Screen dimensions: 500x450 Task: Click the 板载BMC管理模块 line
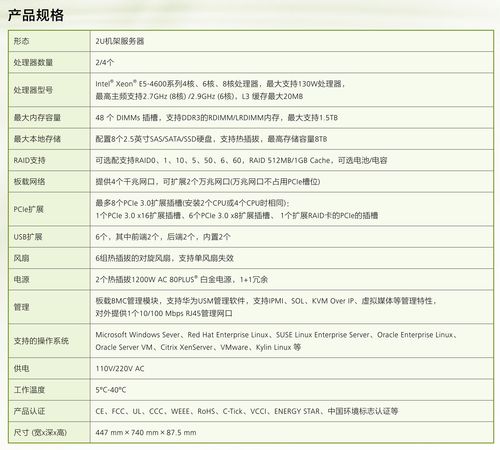[266, 301]
